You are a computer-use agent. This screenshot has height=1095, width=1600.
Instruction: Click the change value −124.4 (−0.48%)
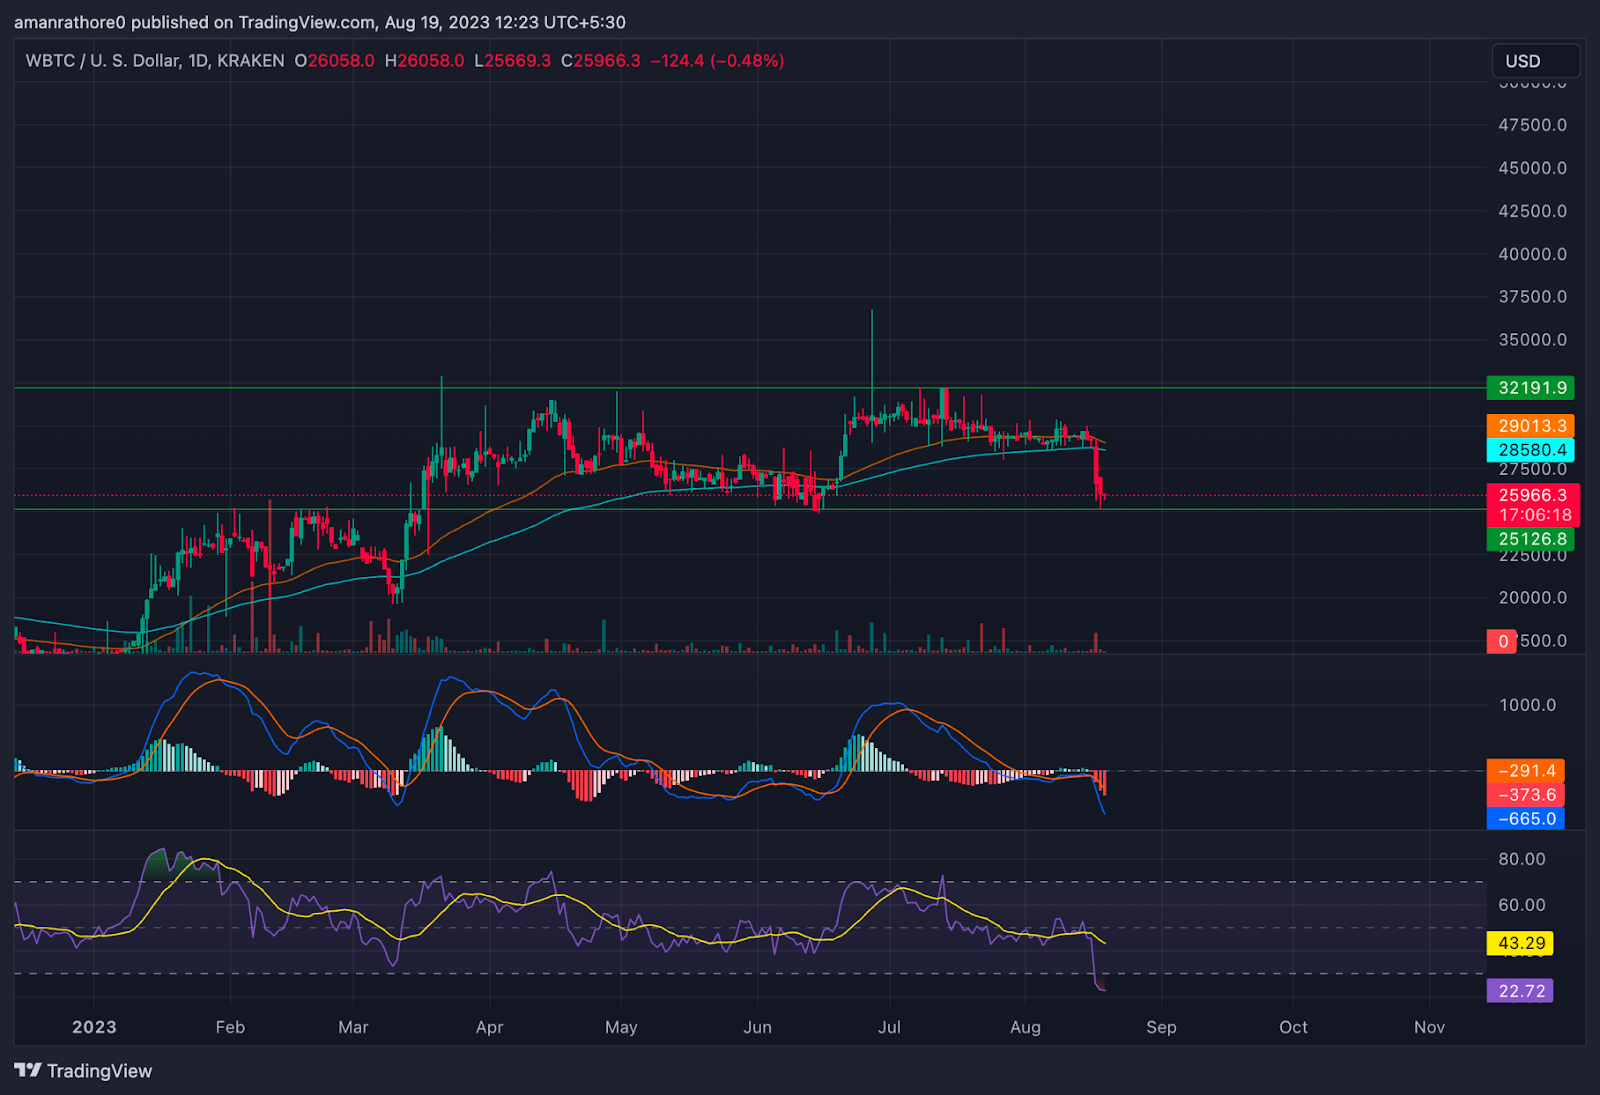(x=717, y=61)
